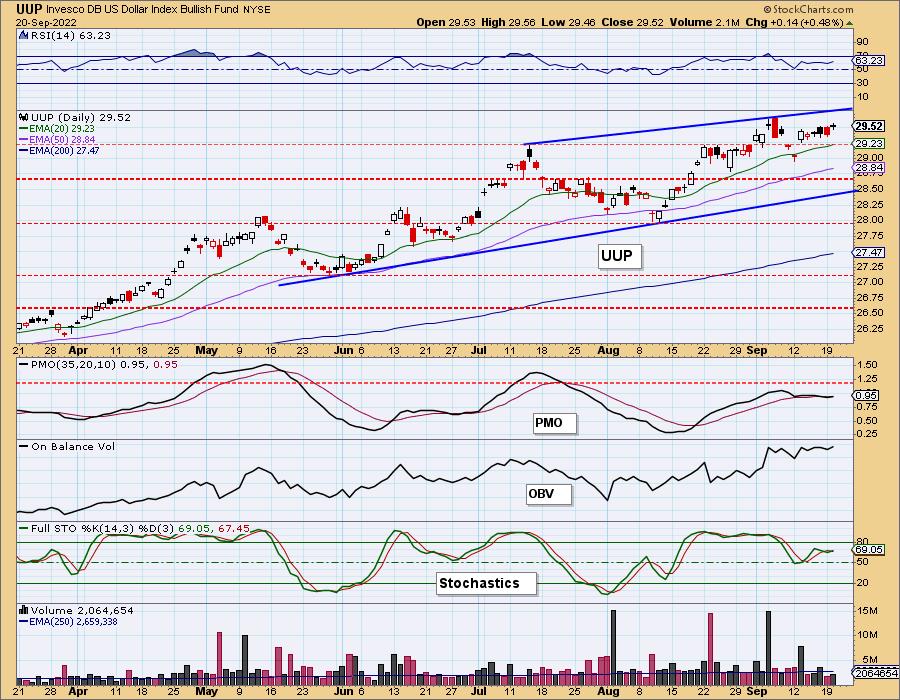Click the OBV annotation label box

(549, 493)
